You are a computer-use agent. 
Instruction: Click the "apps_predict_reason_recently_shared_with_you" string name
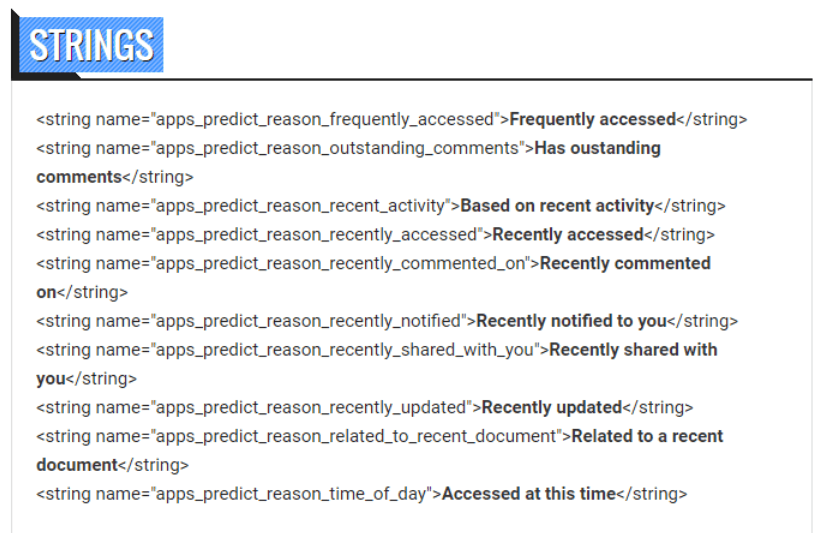(345, 350)
